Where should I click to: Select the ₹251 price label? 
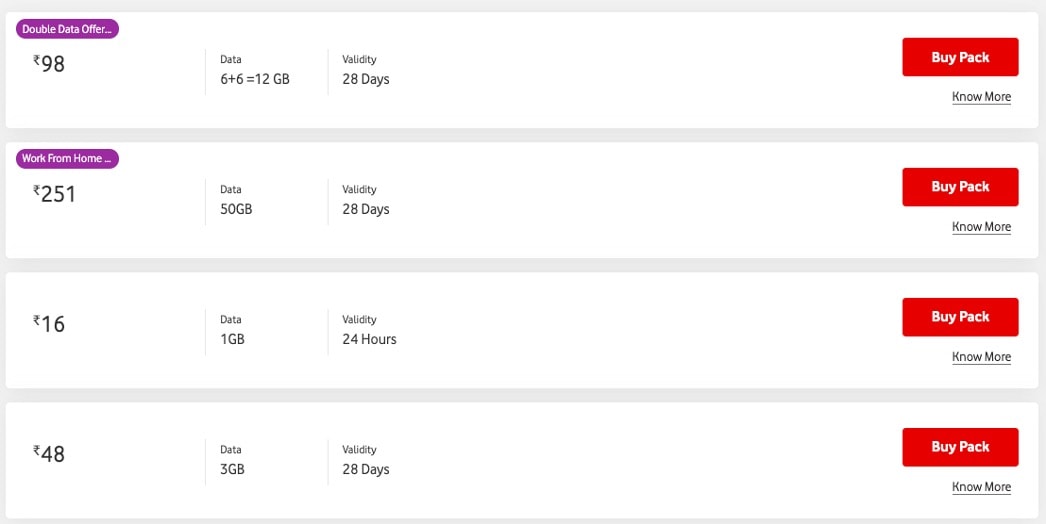pyautogui.click(x=54, y=194)
